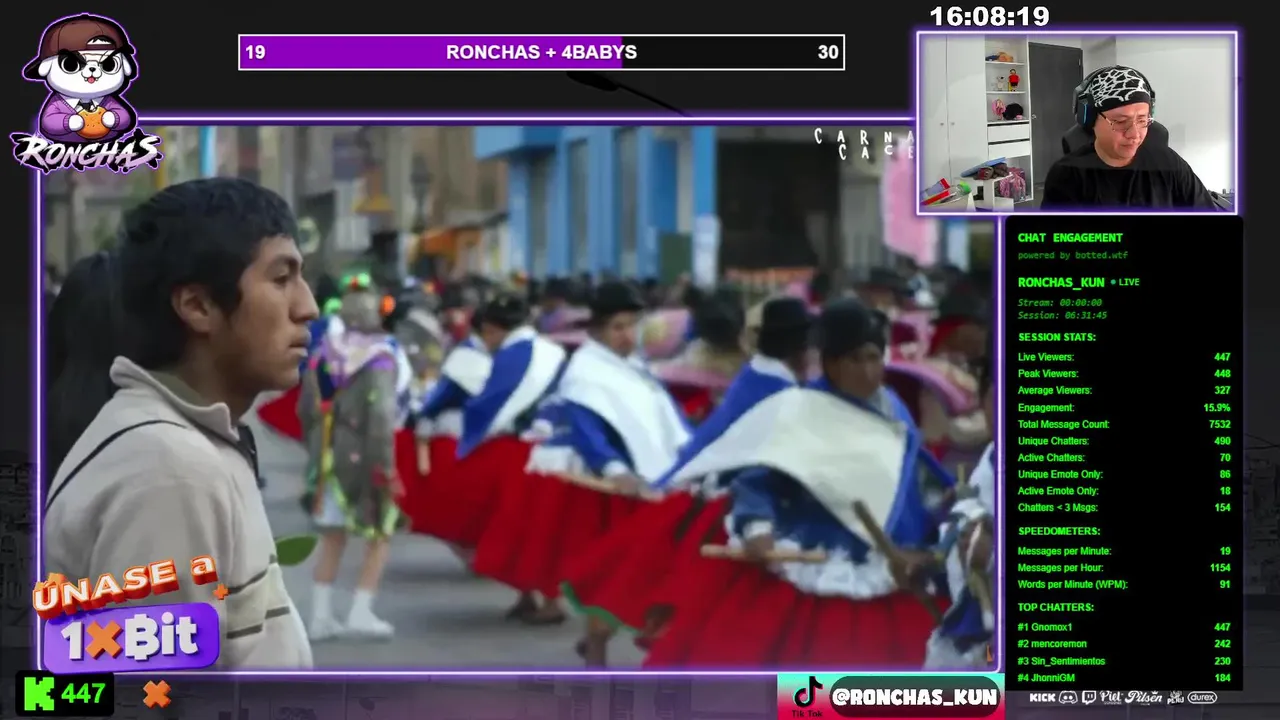Click top chatter #1 Gnomox1

(1124, 627)
